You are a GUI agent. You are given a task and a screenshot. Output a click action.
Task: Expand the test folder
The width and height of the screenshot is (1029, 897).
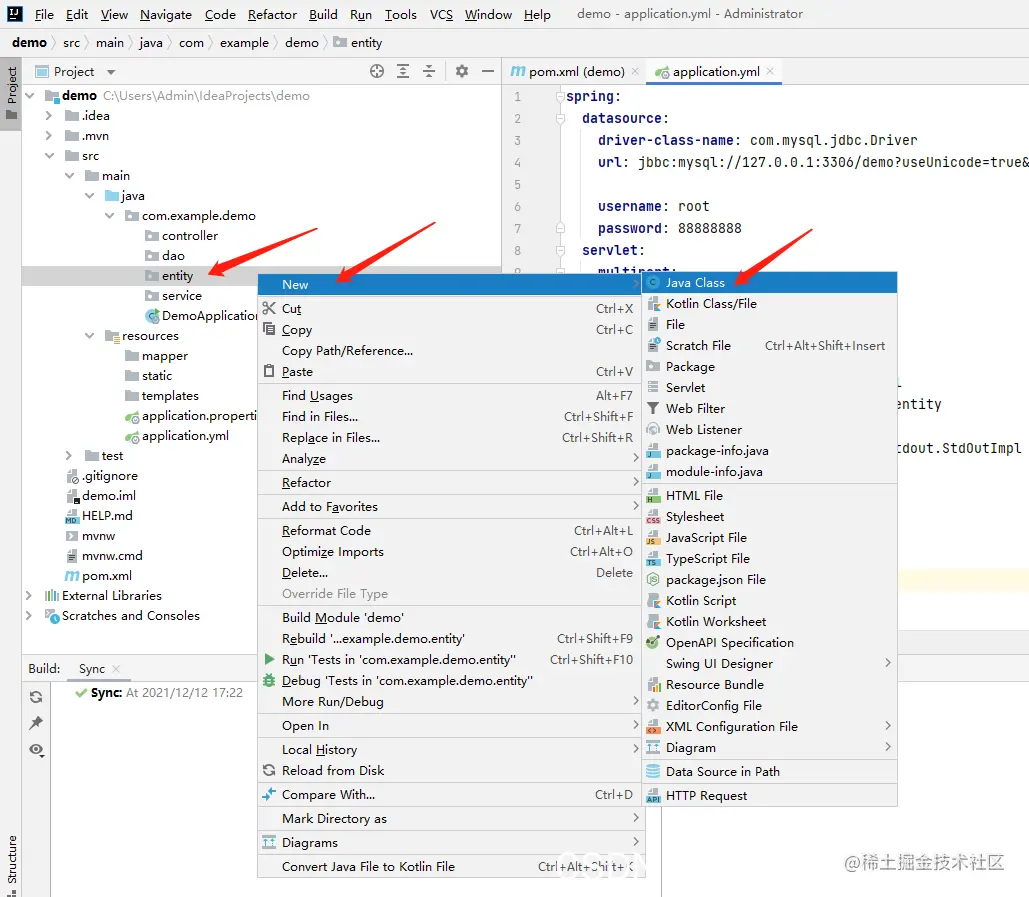(x=69, y=455)
